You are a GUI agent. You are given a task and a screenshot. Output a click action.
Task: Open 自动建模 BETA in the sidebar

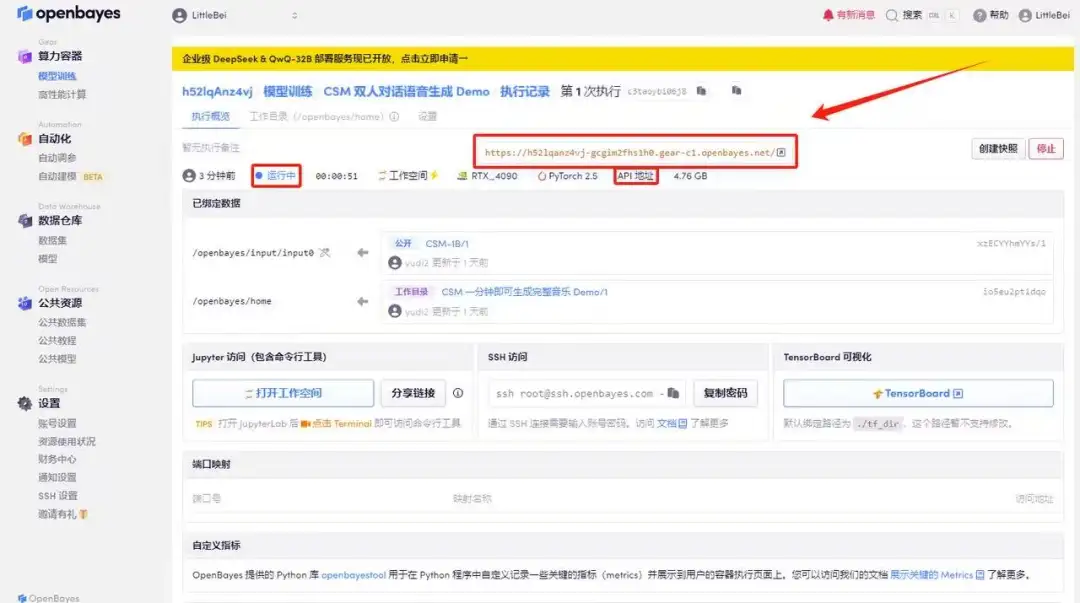[x=70, y=176]
